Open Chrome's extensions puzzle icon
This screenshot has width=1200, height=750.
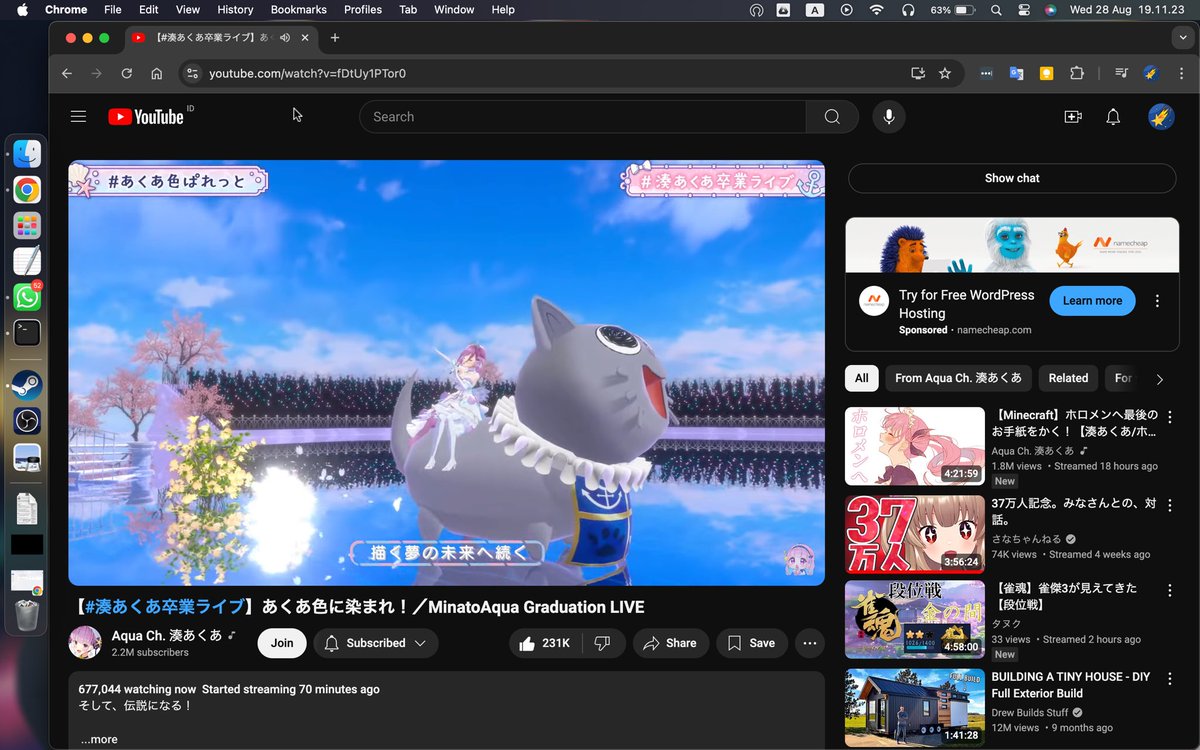tap(1076, 73)
